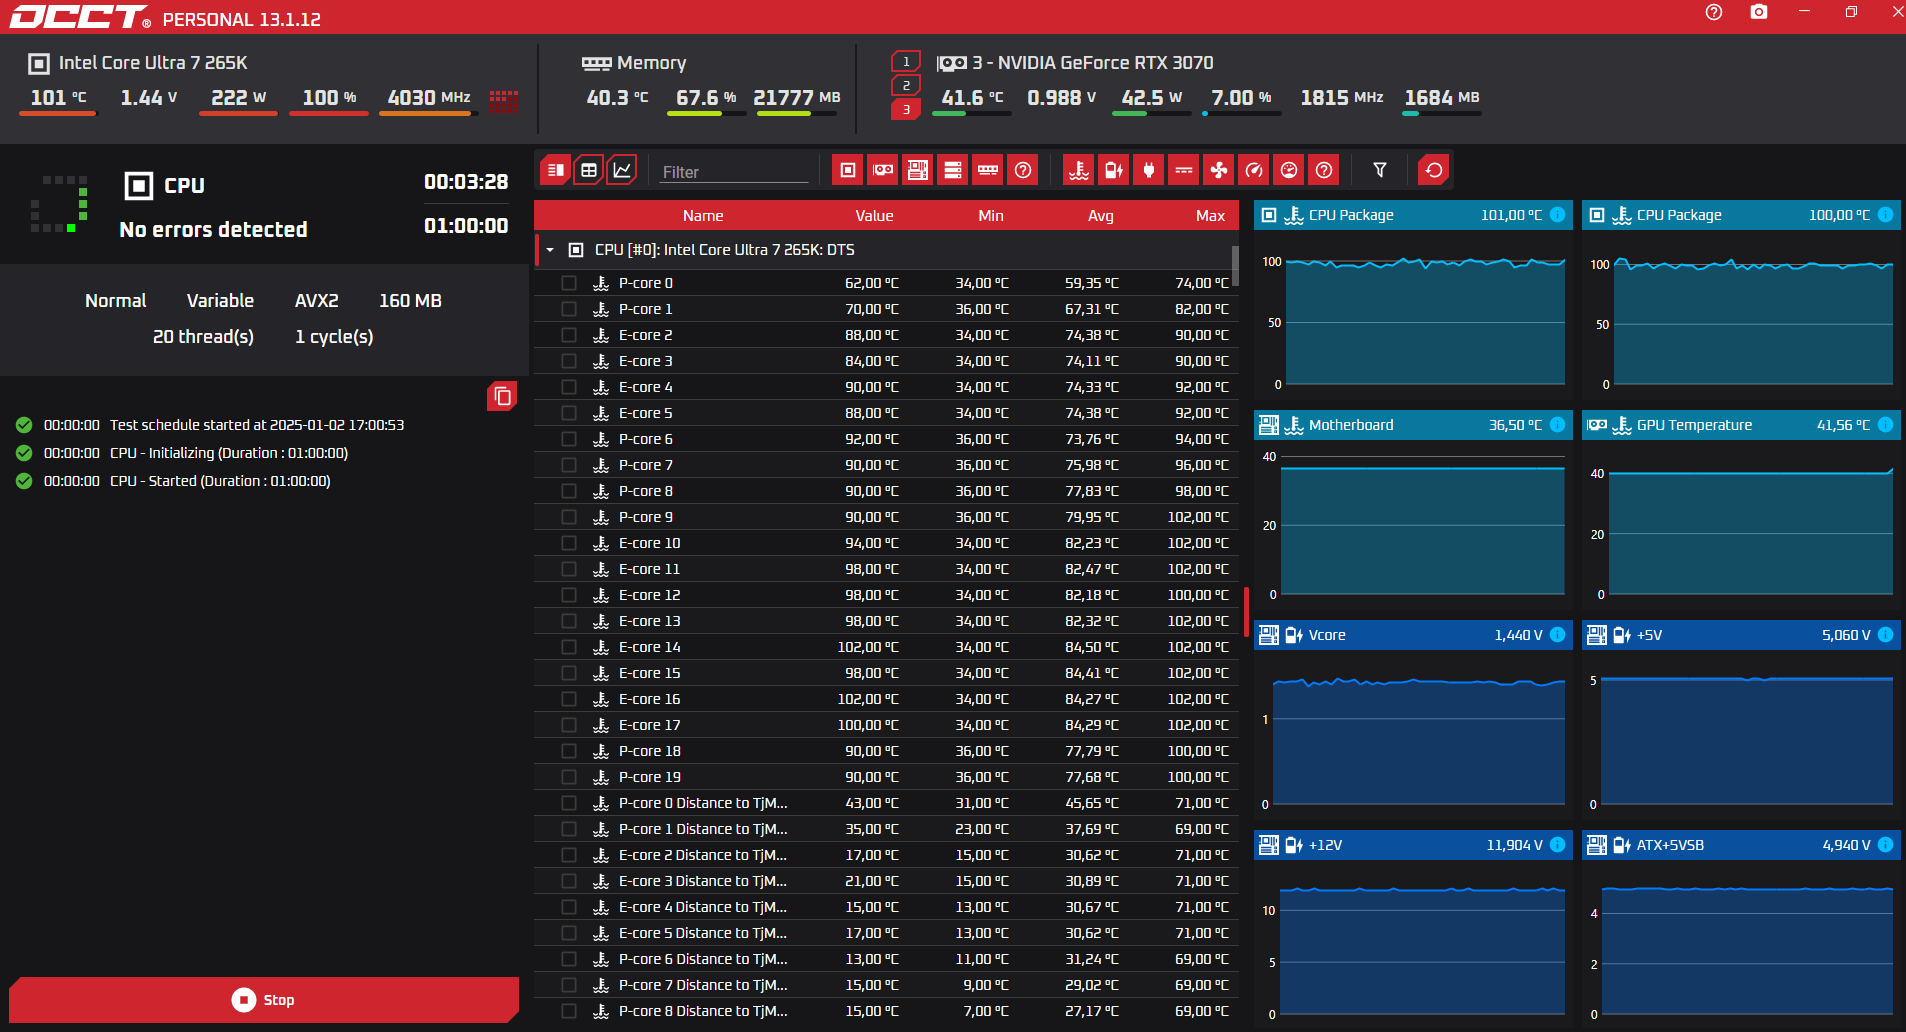
Task: Tick the E-core 2 temperature row checkbox
Action: pos(569,335)
